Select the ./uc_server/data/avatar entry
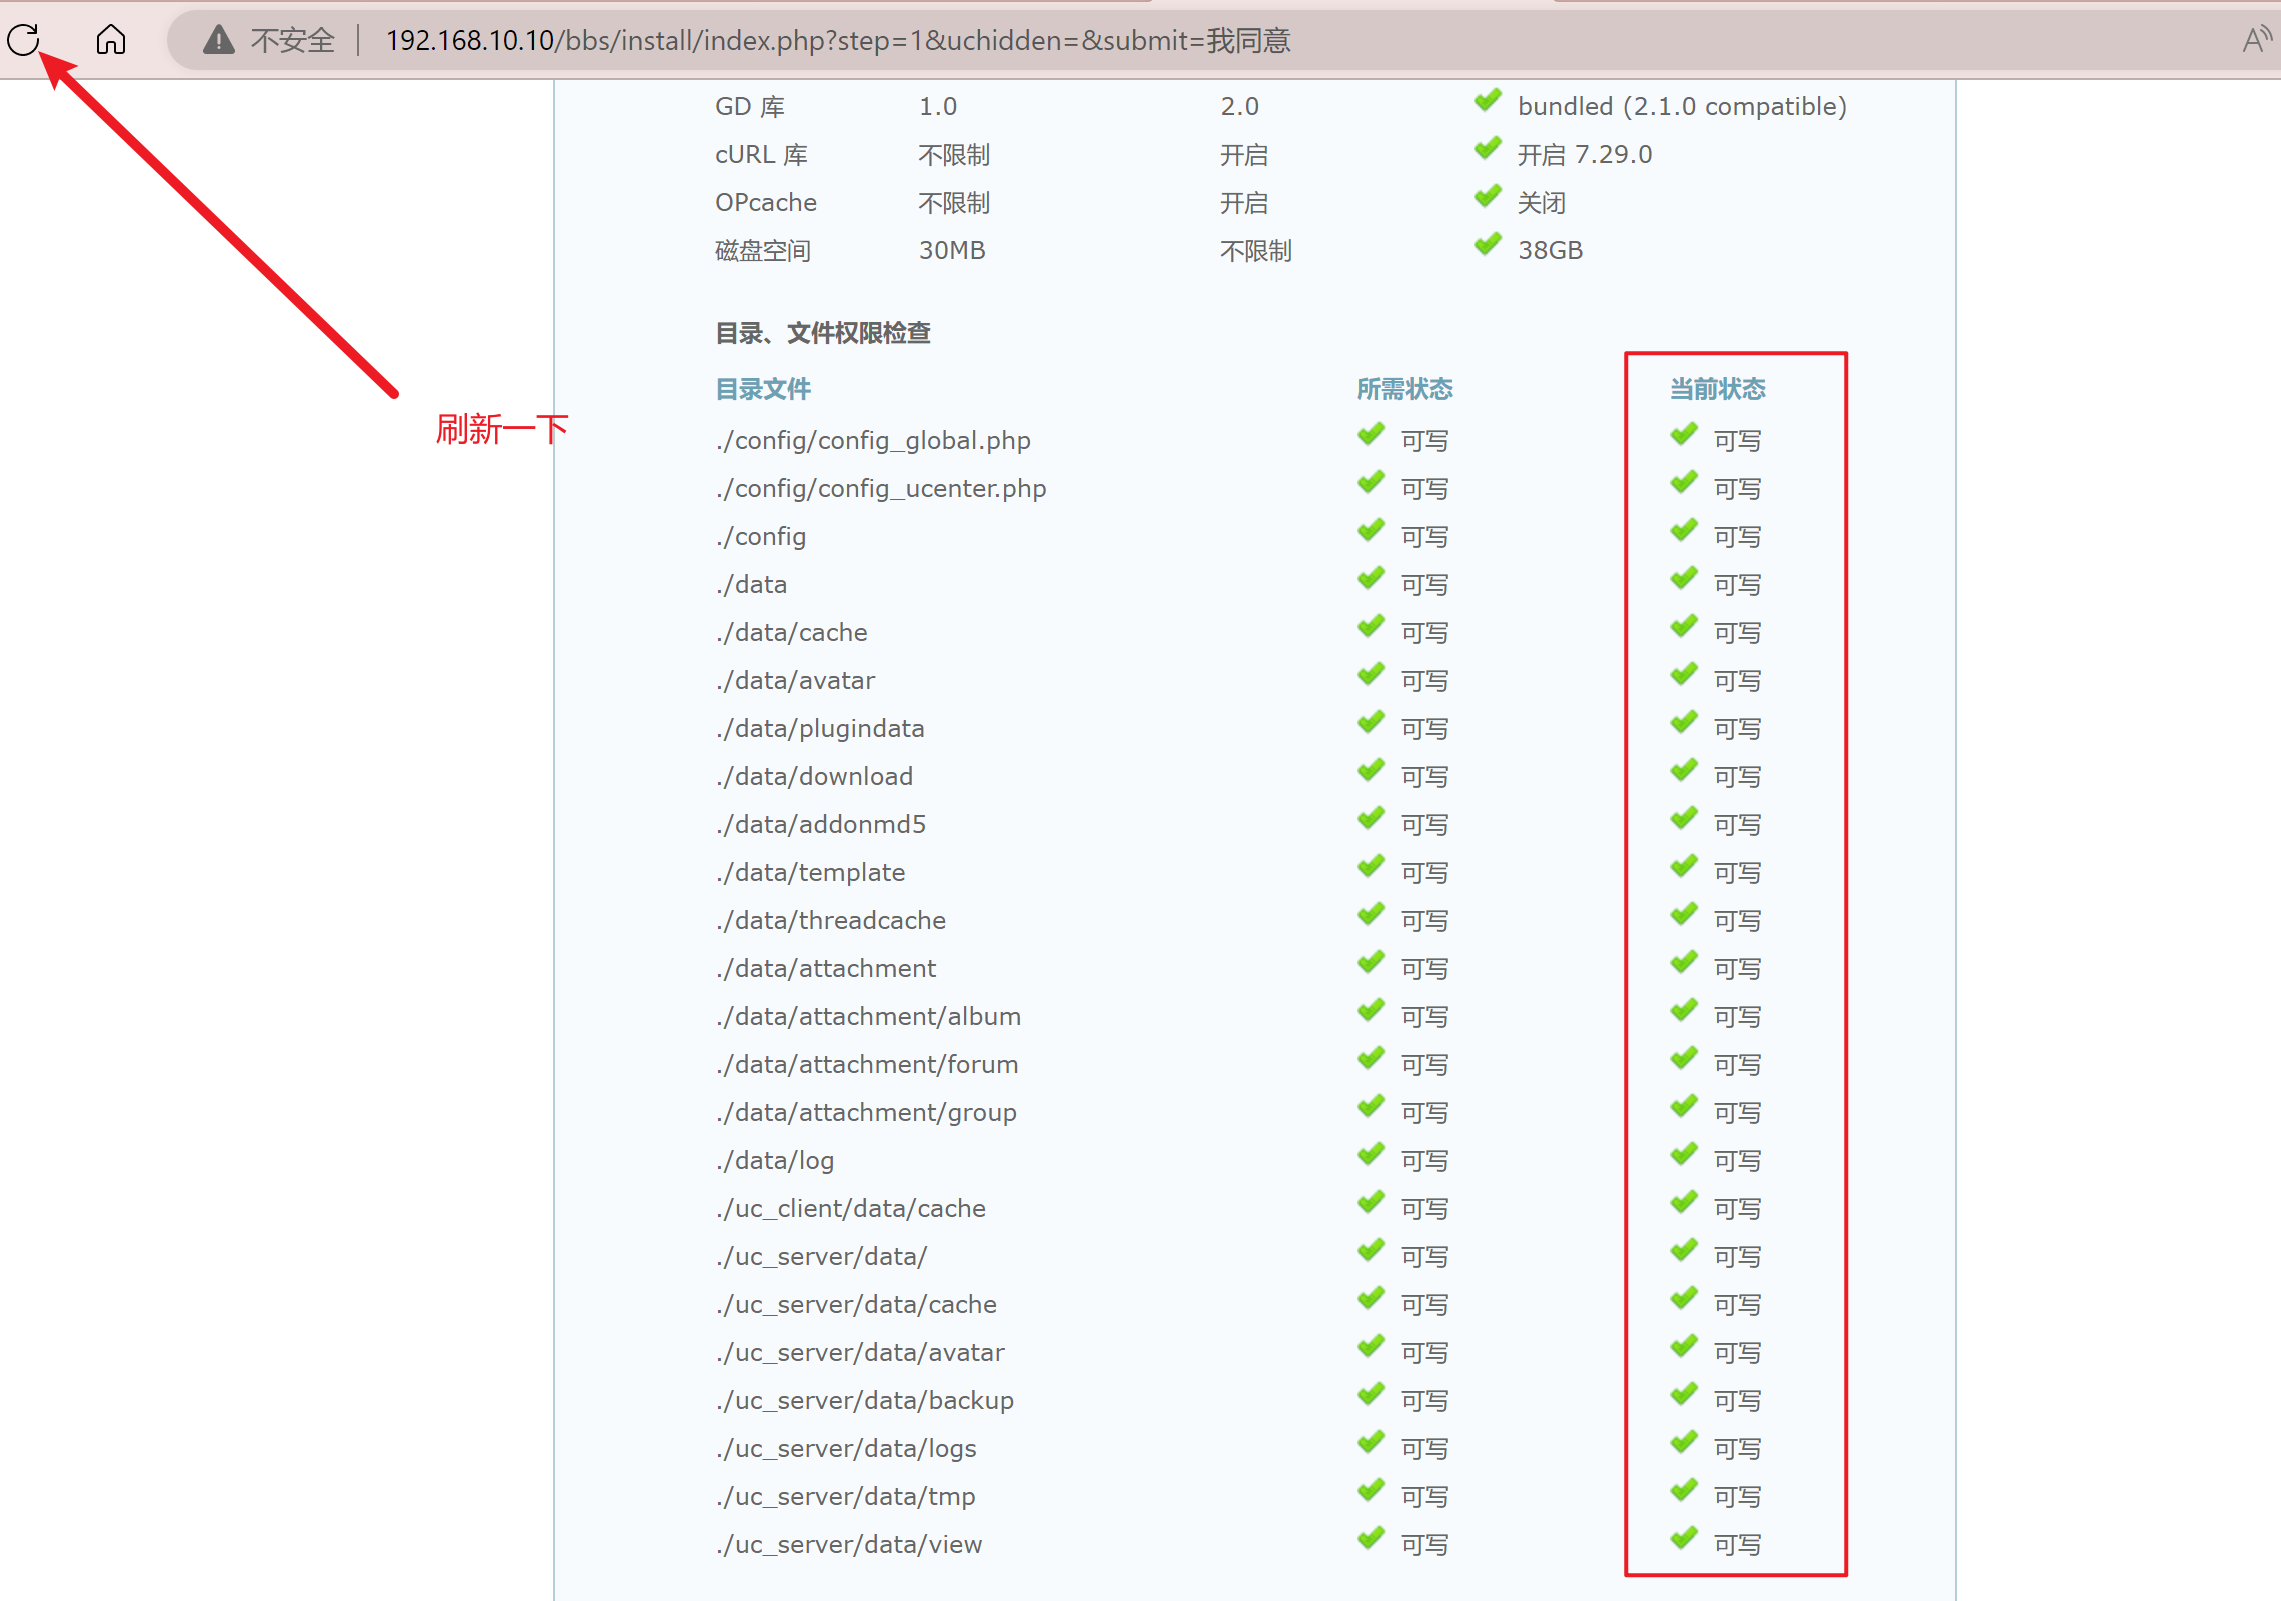The height and width of the screenshot is (1601, 2281). point(860,1353)
